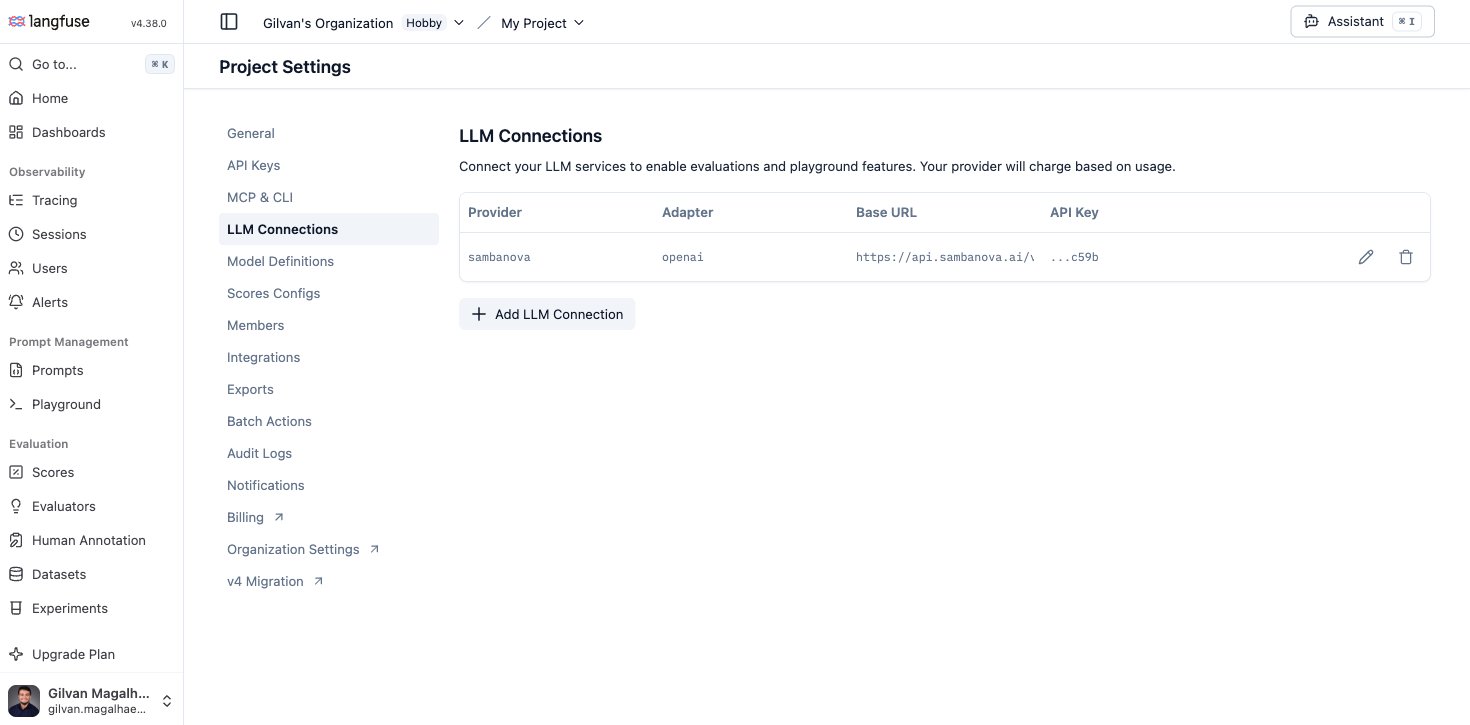Open Alerts page
Screen dimensions: 1470x725
(x=92, y=302)
